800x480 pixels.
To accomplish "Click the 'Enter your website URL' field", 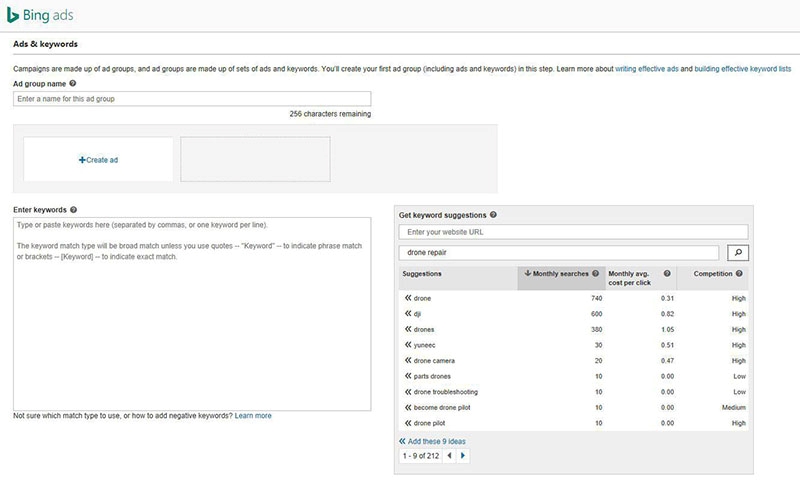I will [x=573, y=232].
